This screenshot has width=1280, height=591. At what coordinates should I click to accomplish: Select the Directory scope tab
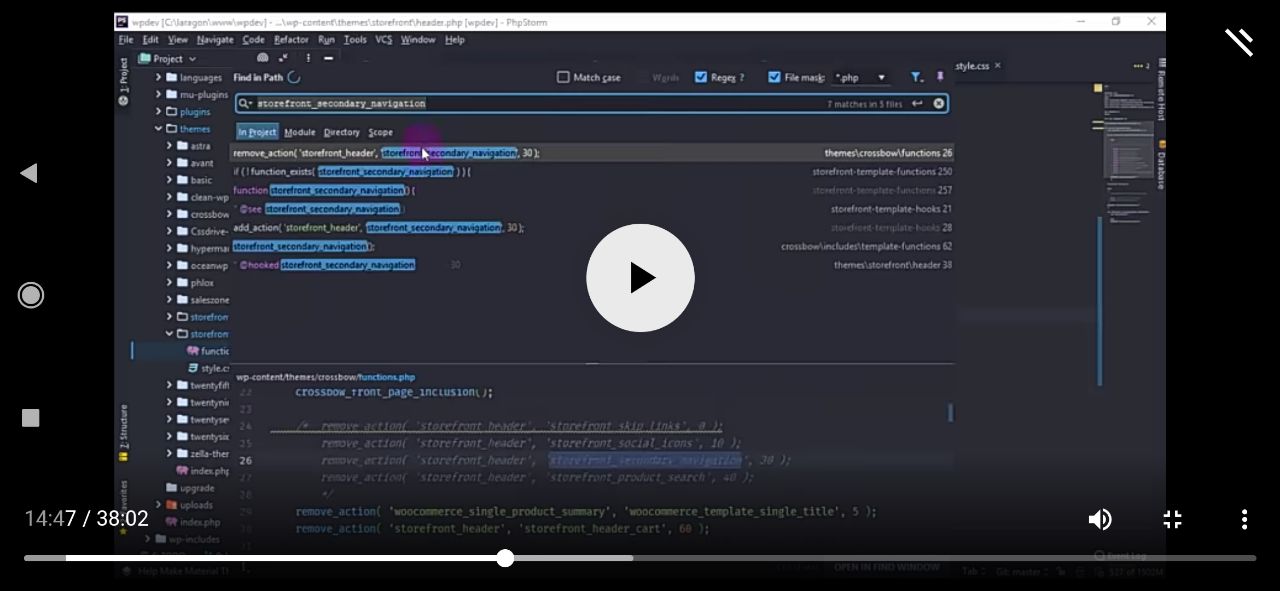point(342,132)
